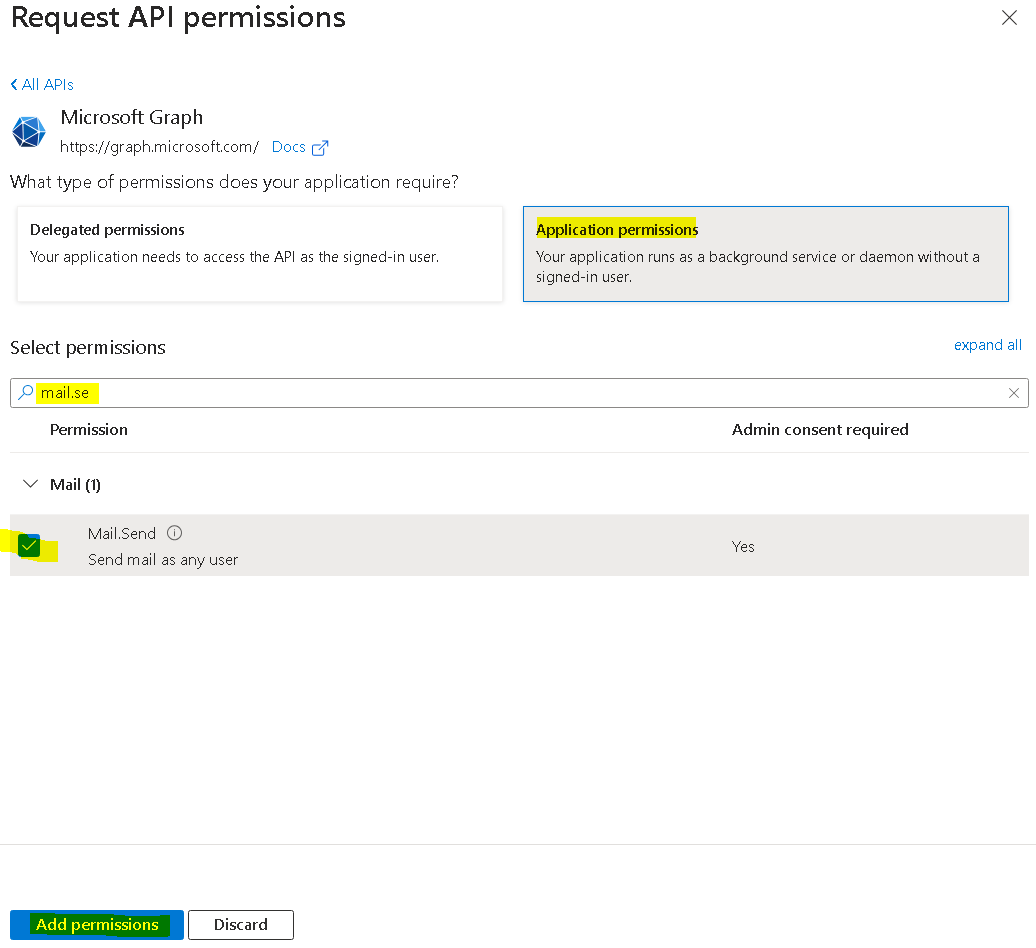Uncheck the Mail.Send permission checkbox
This screenshot has width=1036, height=948.
tap(29, 545)
